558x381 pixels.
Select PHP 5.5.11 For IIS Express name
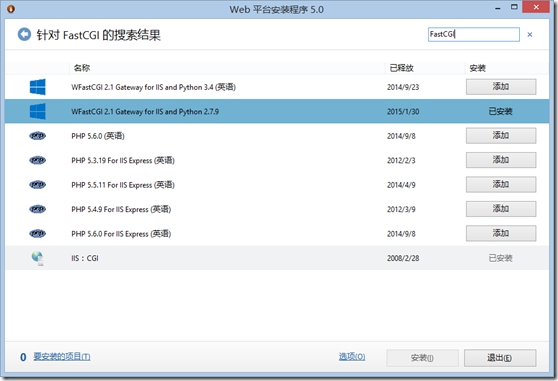[x=123, y=185]
